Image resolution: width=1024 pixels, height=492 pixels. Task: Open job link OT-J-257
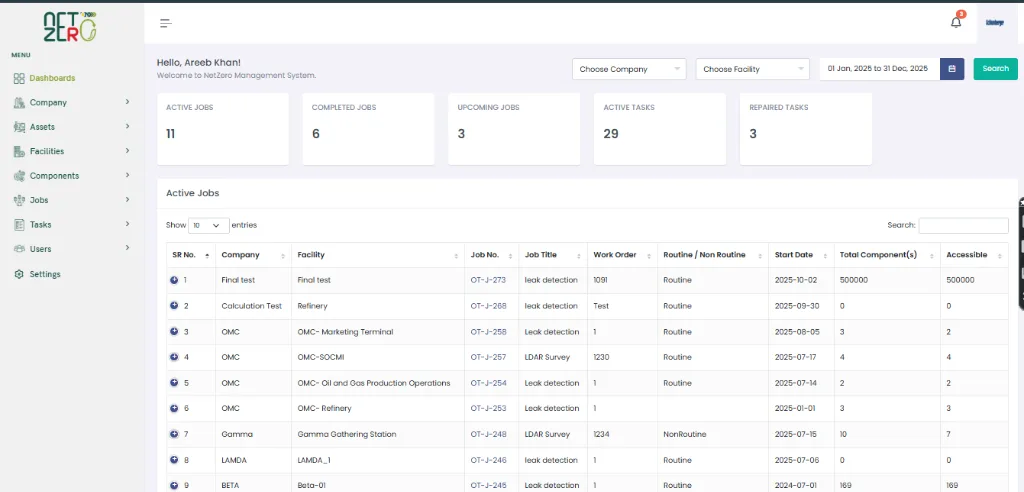(x=488, y=357)
